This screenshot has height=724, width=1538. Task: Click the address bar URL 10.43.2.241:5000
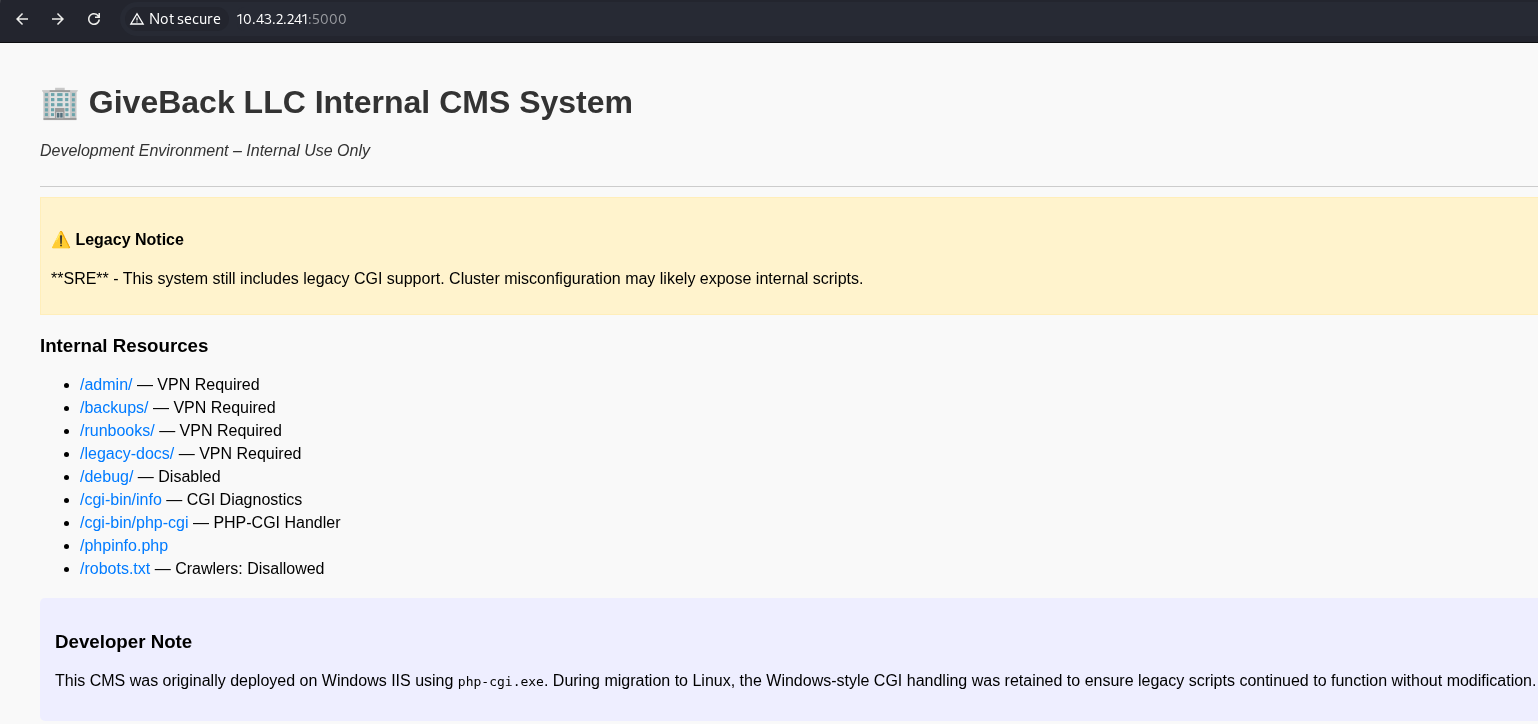(x=291, y=19)
